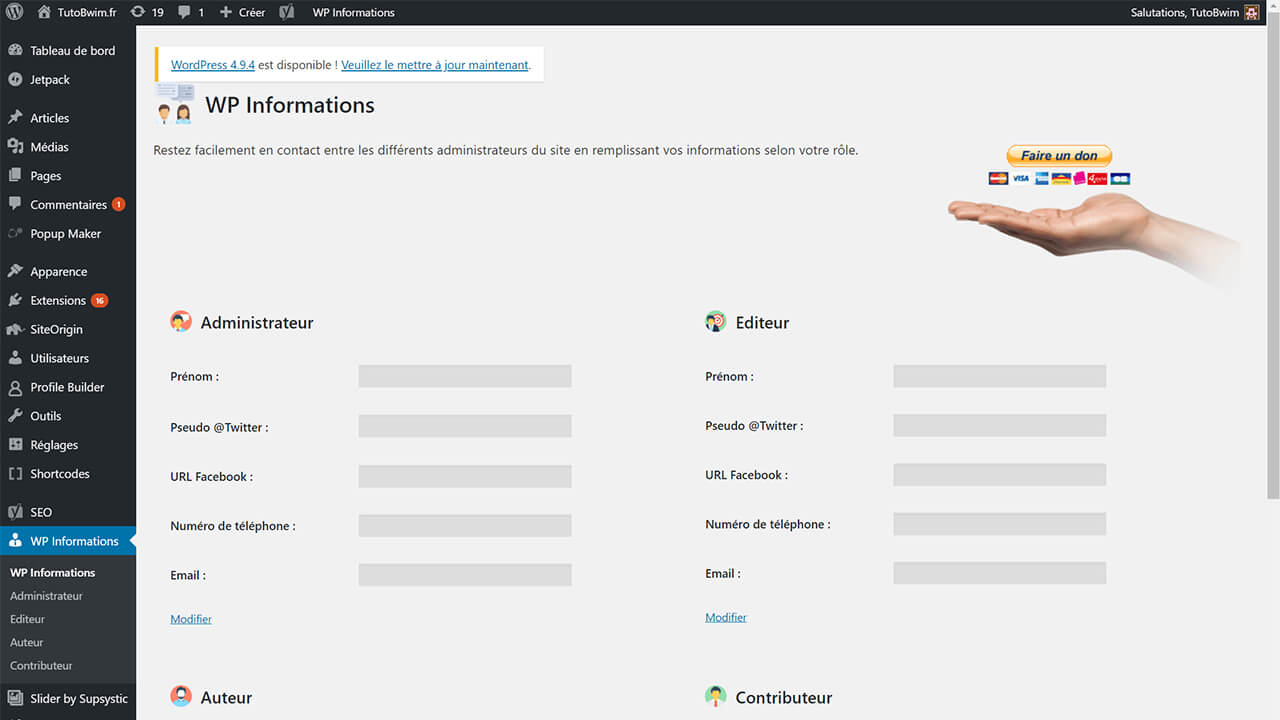Click the Réglages settings icon

click(15, 445)
